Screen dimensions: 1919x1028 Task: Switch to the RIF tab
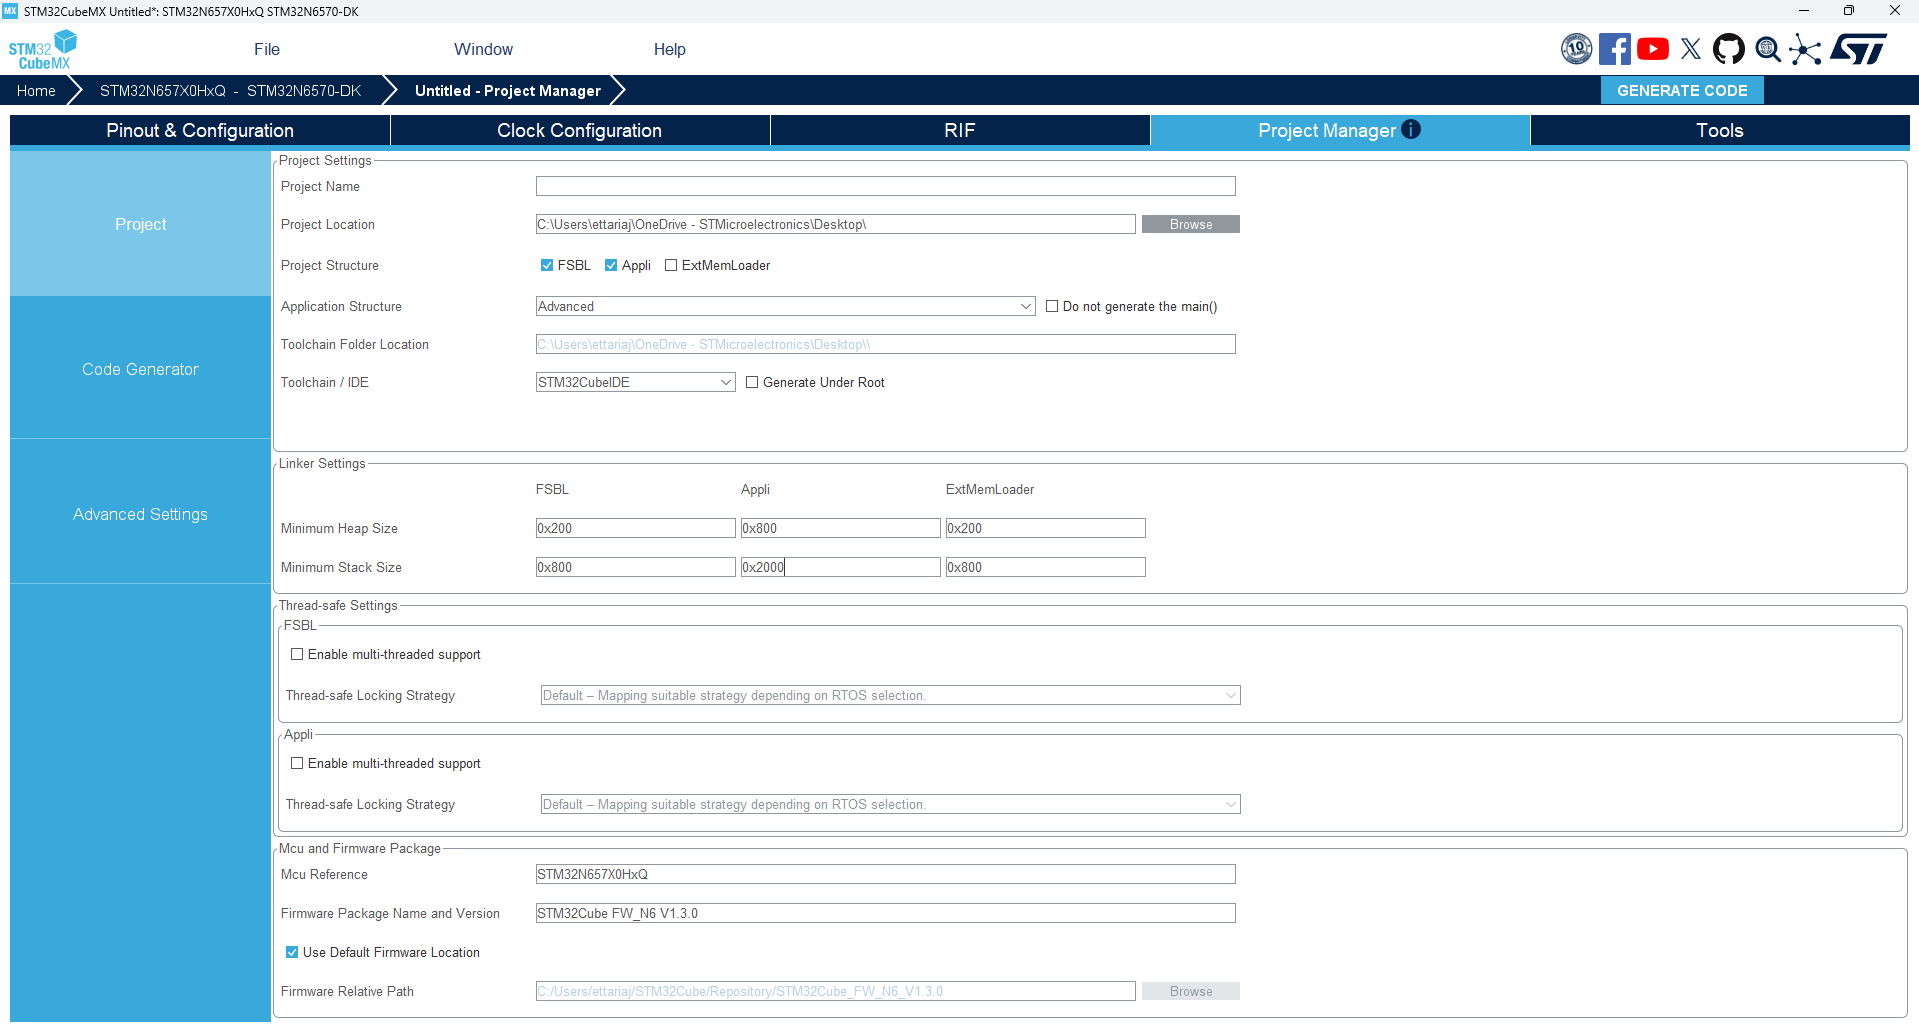coord(960,130)
